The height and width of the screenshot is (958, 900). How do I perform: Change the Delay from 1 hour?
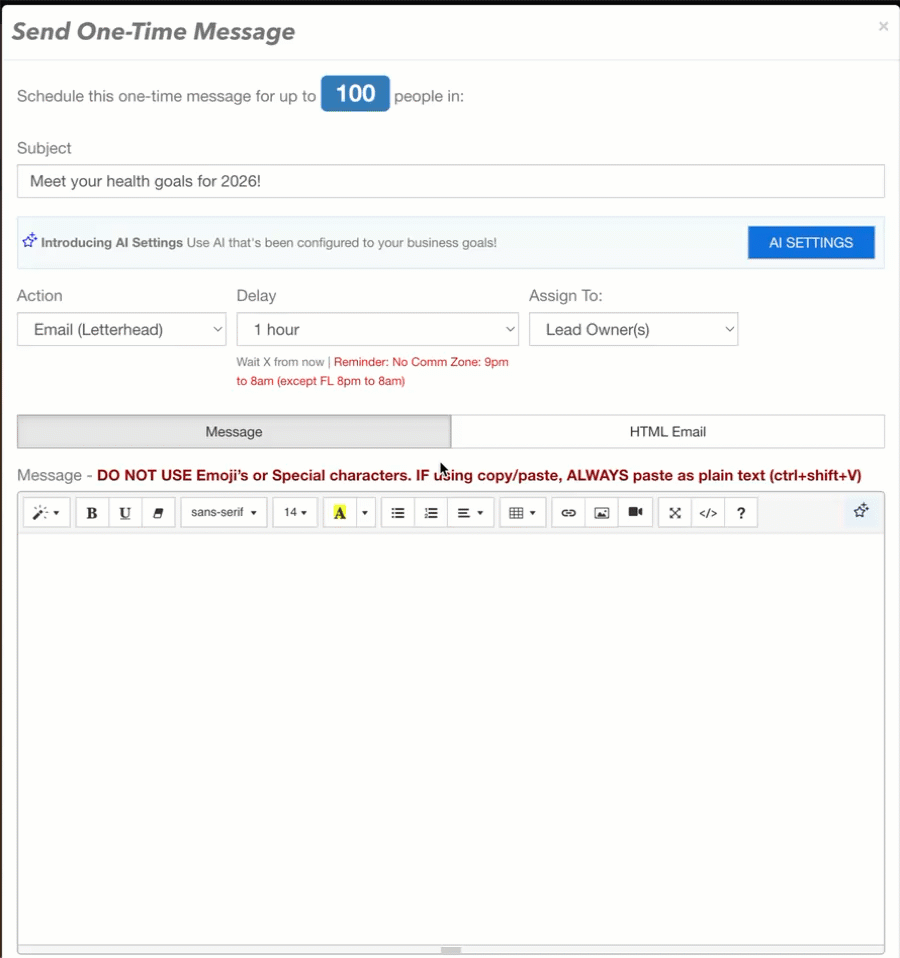tap(377, 329)
